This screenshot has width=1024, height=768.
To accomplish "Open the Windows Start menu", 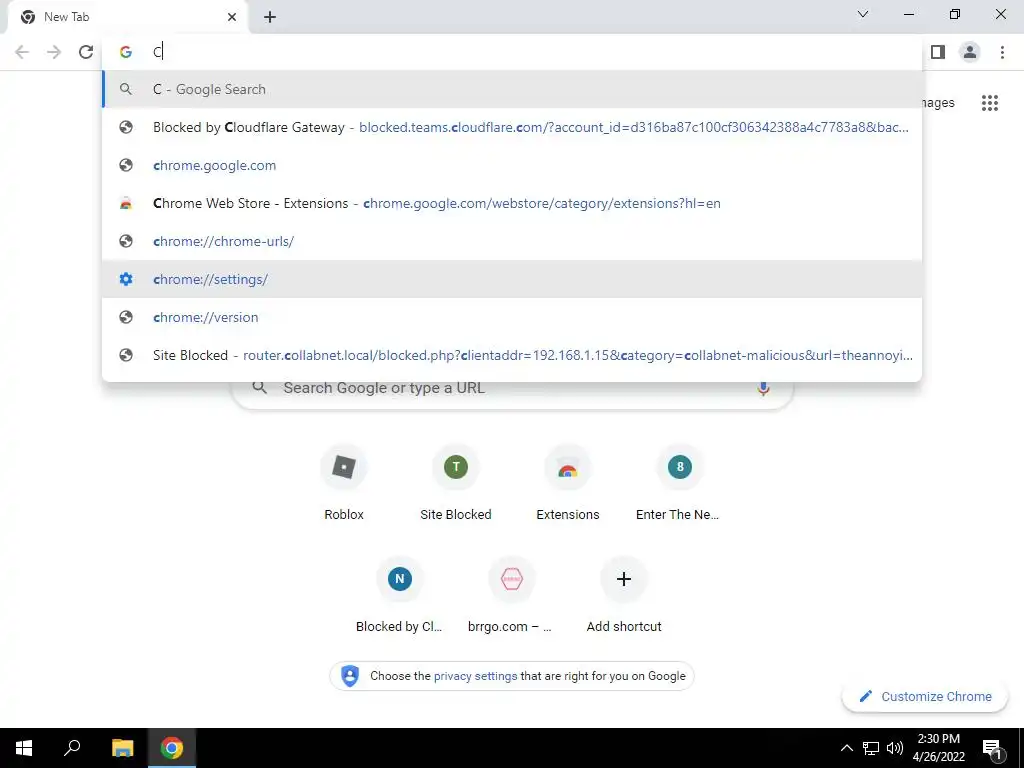I will click(24, 748).
